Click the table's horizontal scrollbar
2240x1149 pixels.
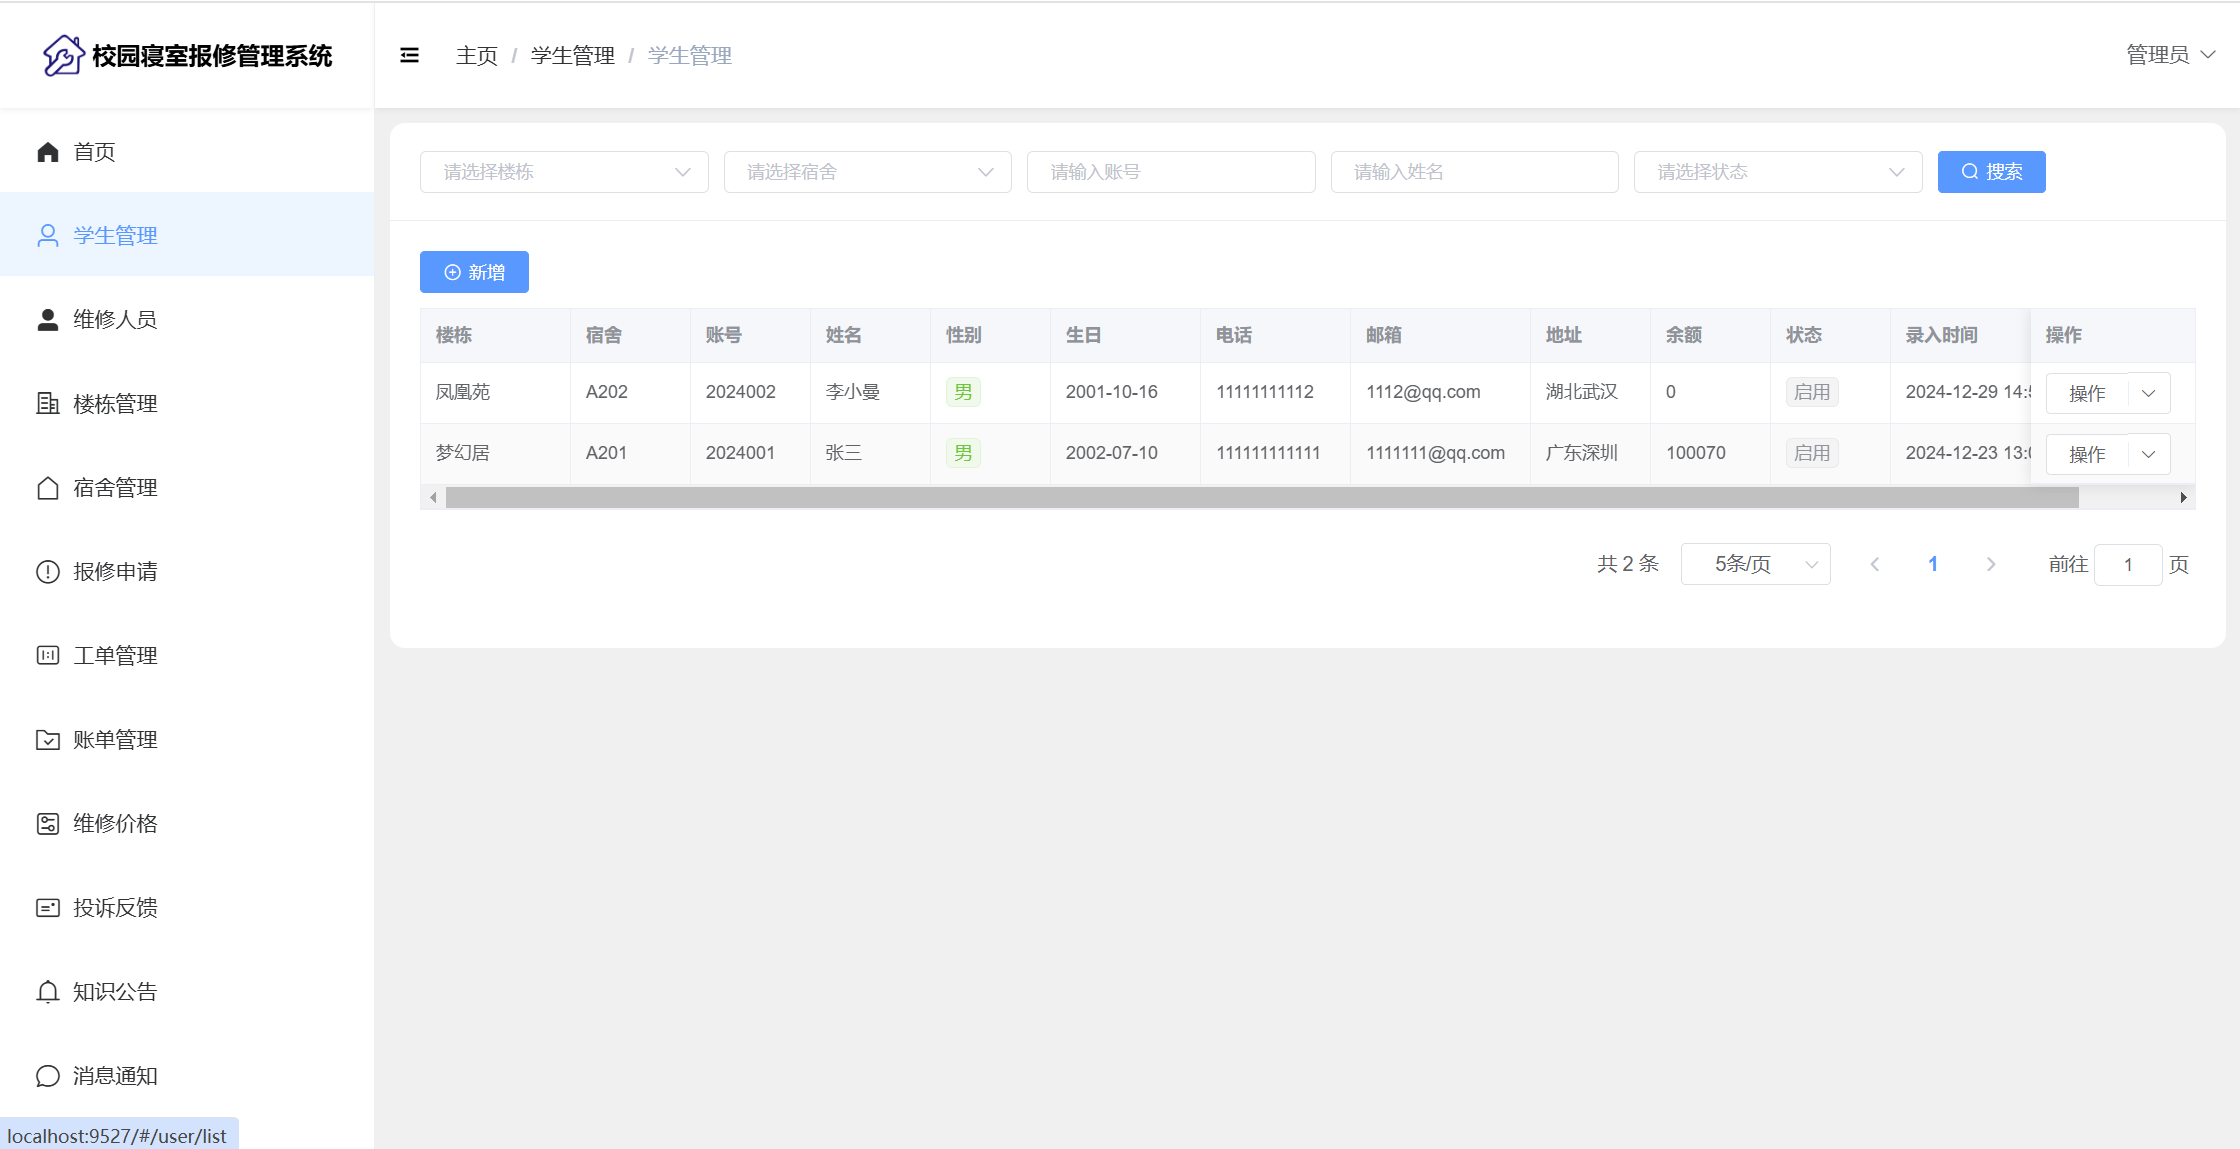(1260, 497)
